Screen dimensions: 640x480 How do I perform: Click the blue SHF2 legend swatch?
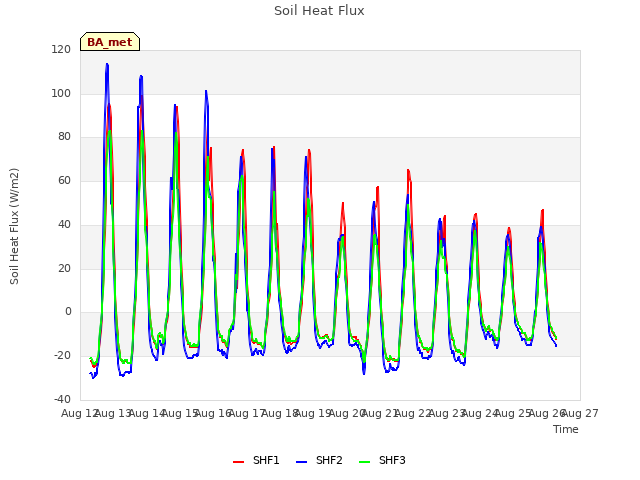pos(301,462)
